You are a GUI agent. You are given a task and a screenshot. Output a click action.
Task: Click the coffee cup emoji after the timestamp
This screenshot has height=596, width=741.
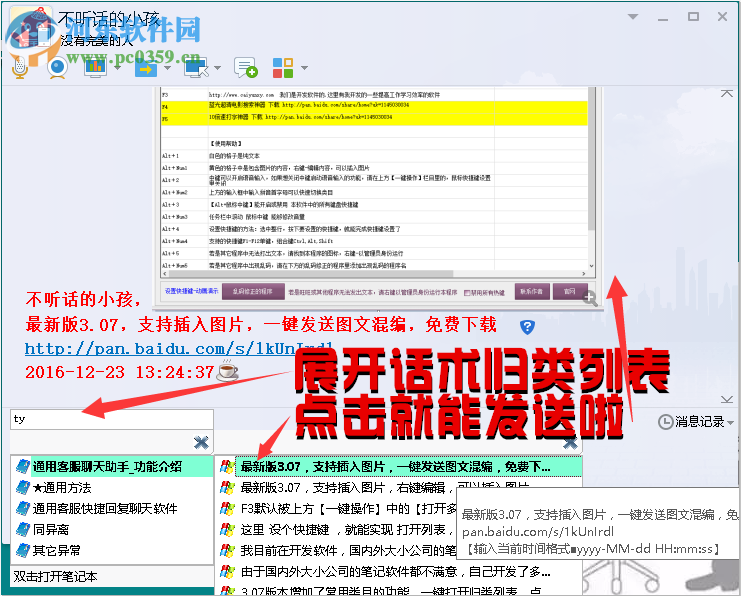[227, 371]
